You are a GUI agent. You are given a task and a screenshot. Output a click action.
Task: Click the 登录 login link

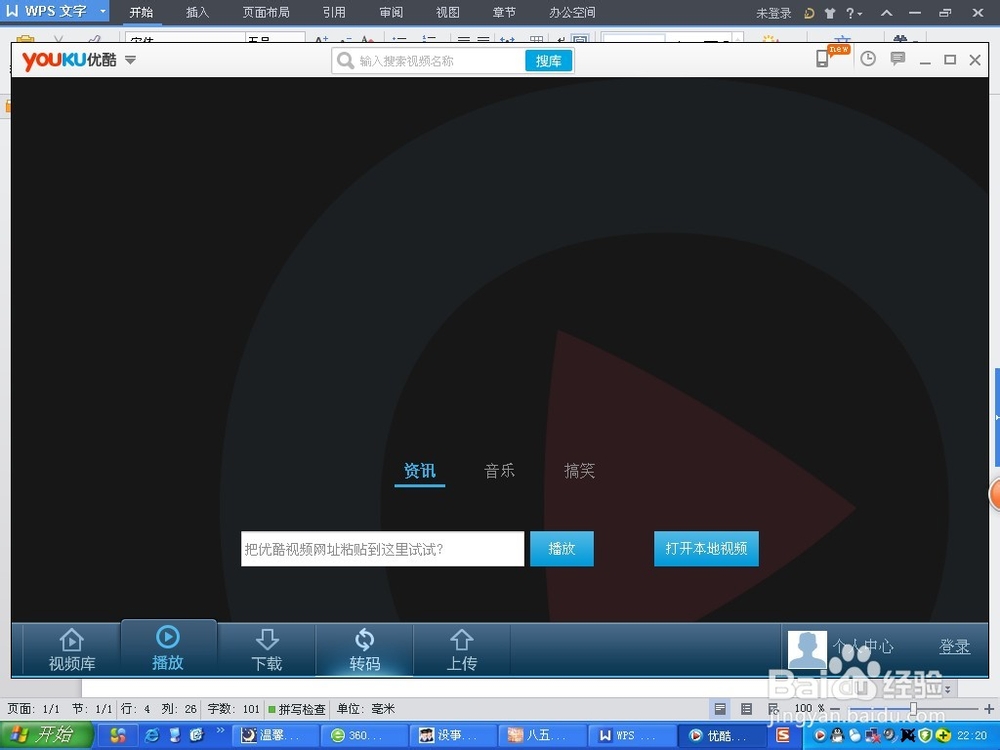[954, 646]
